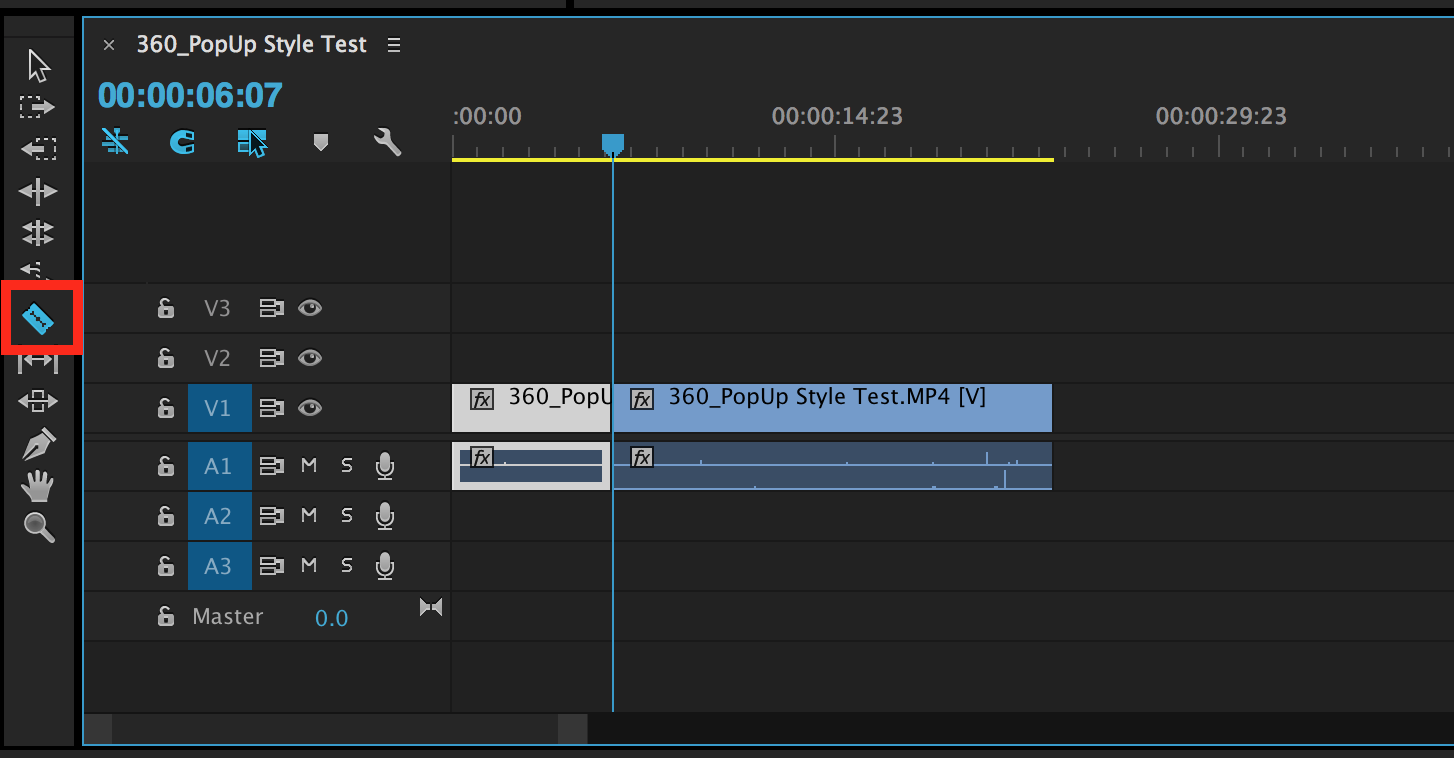Click the Master track output channel icon

pos(431,607)
